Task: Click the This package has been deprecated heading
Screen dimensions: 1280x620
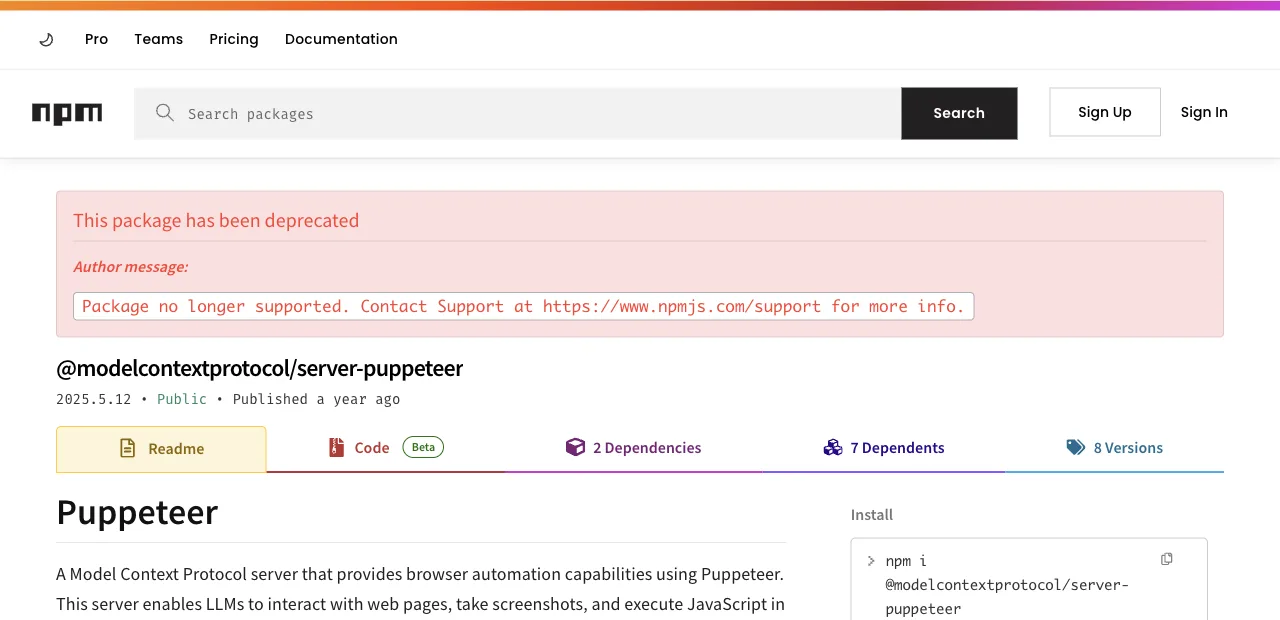Action: [216, 221]
